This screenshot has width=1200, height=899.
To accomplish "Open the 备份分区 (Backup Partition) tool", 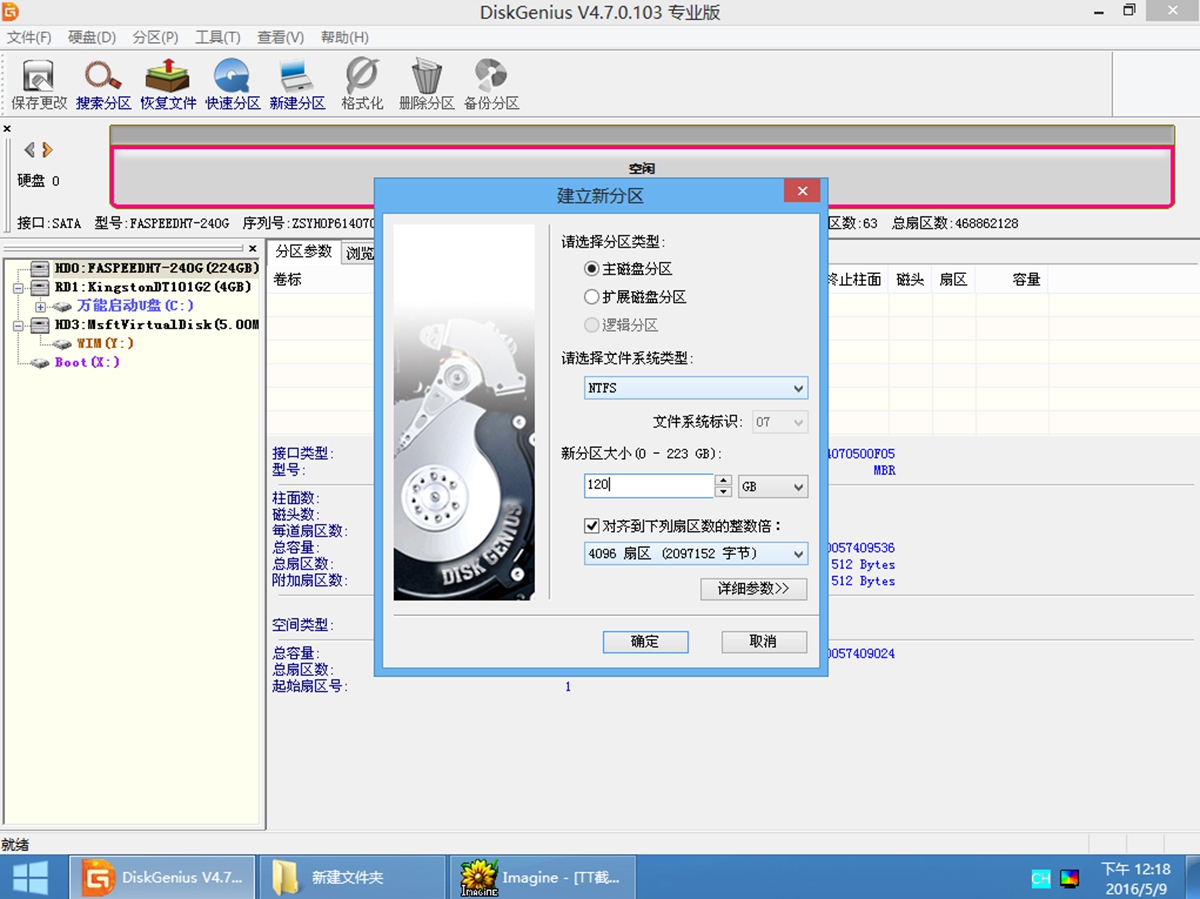I will point(491,83).
